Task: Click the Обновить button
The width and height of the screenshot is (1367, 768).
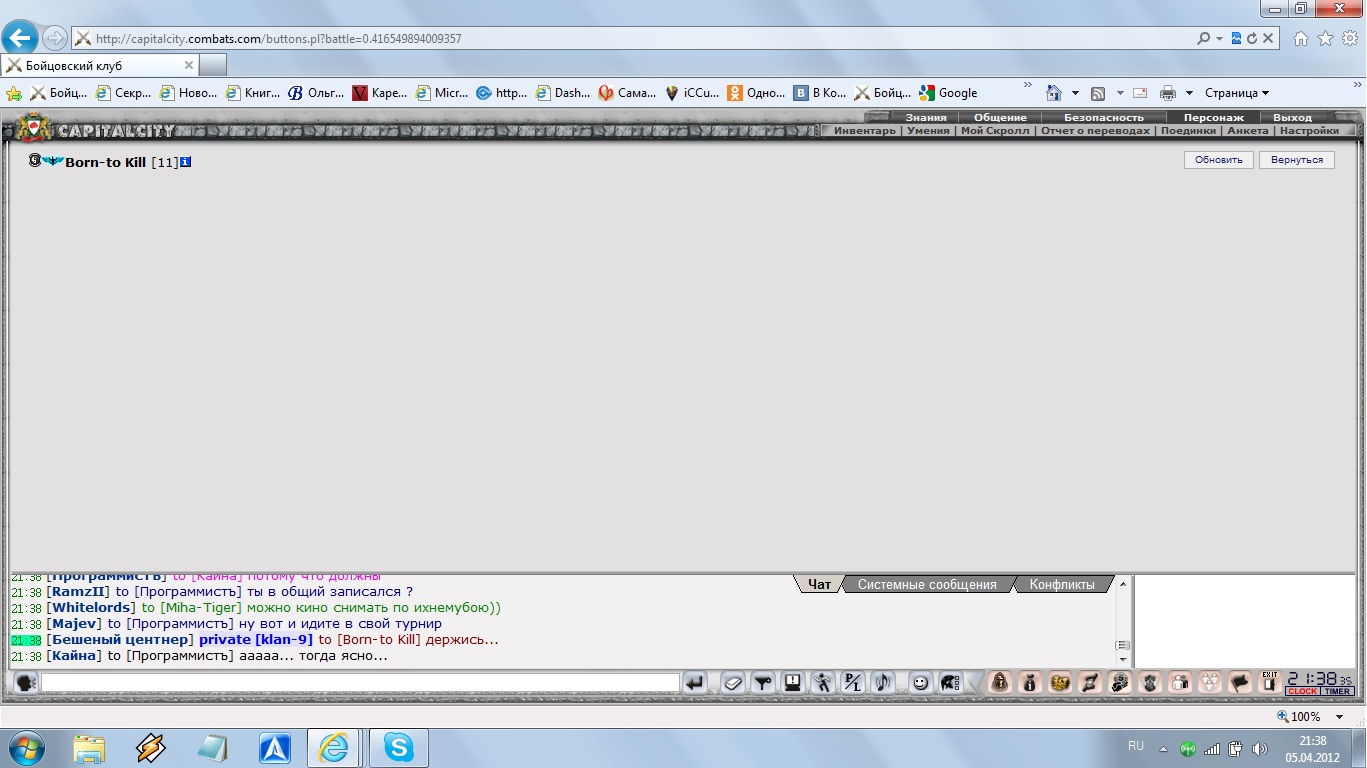Action: [x=1218, y=160]
